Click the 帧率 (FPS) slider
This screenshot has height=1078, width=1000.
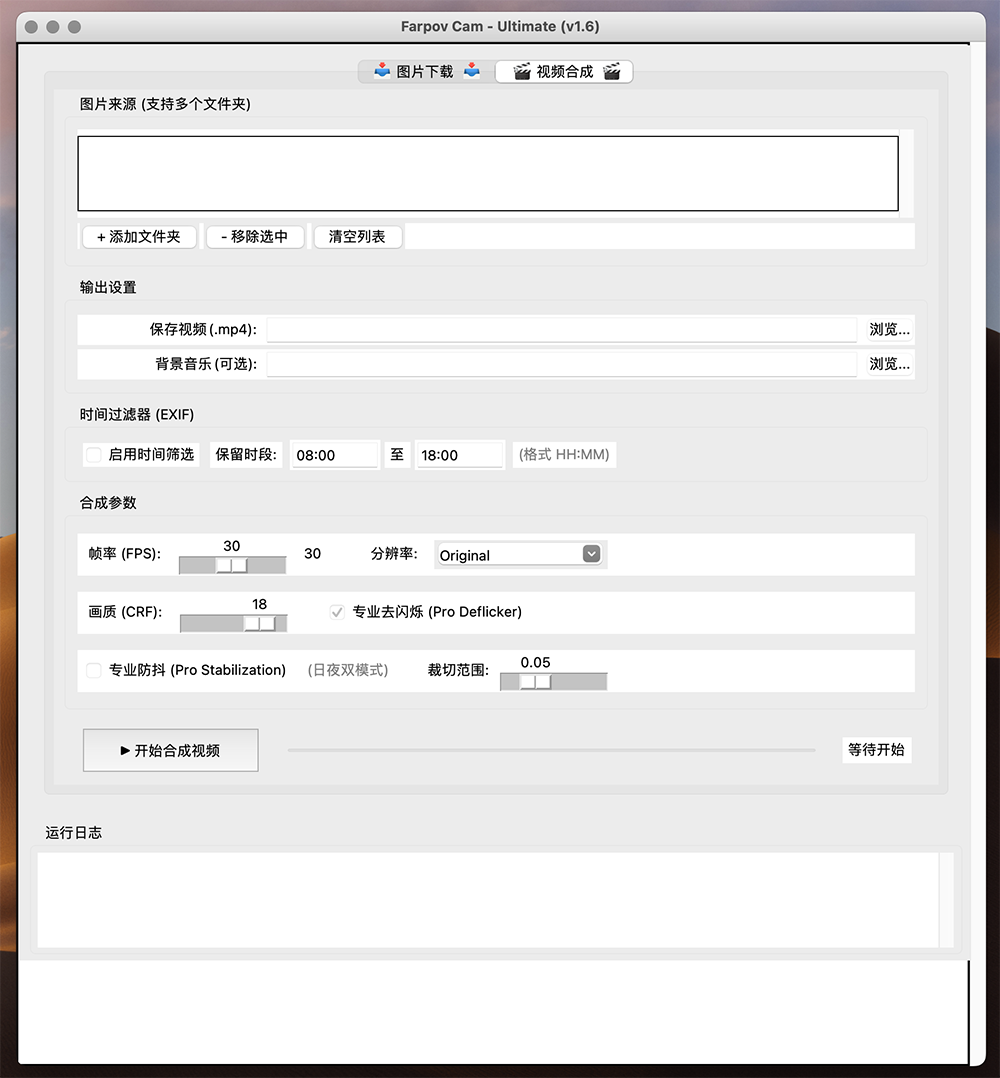[232, 565]
